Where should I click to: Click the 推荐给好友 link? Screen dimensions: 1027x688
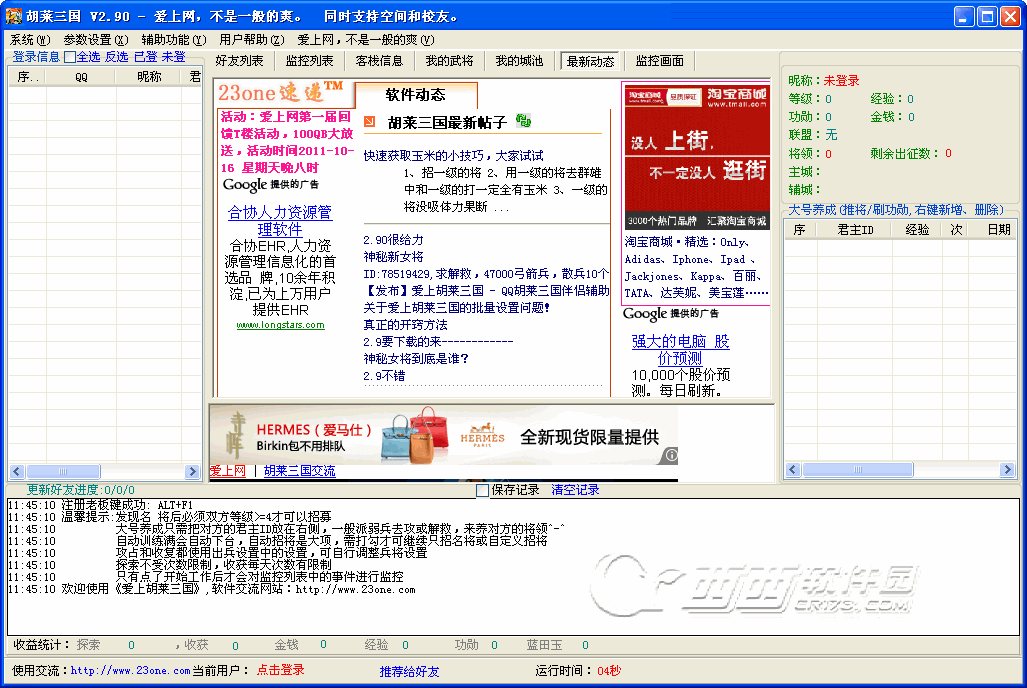point(409,671)
